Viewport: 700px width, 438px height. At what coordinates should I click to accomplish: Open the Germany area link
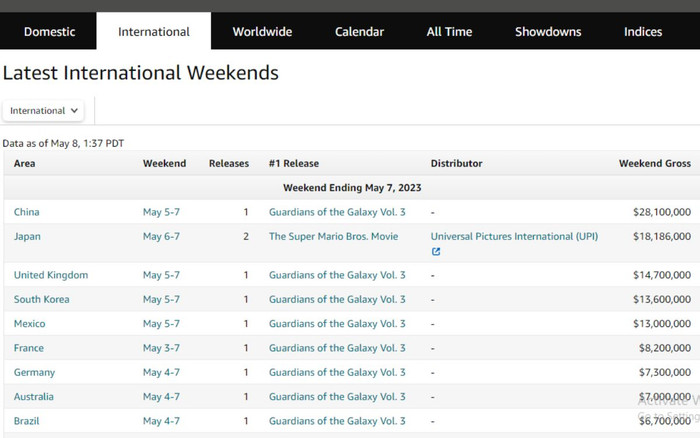point(34,372)
